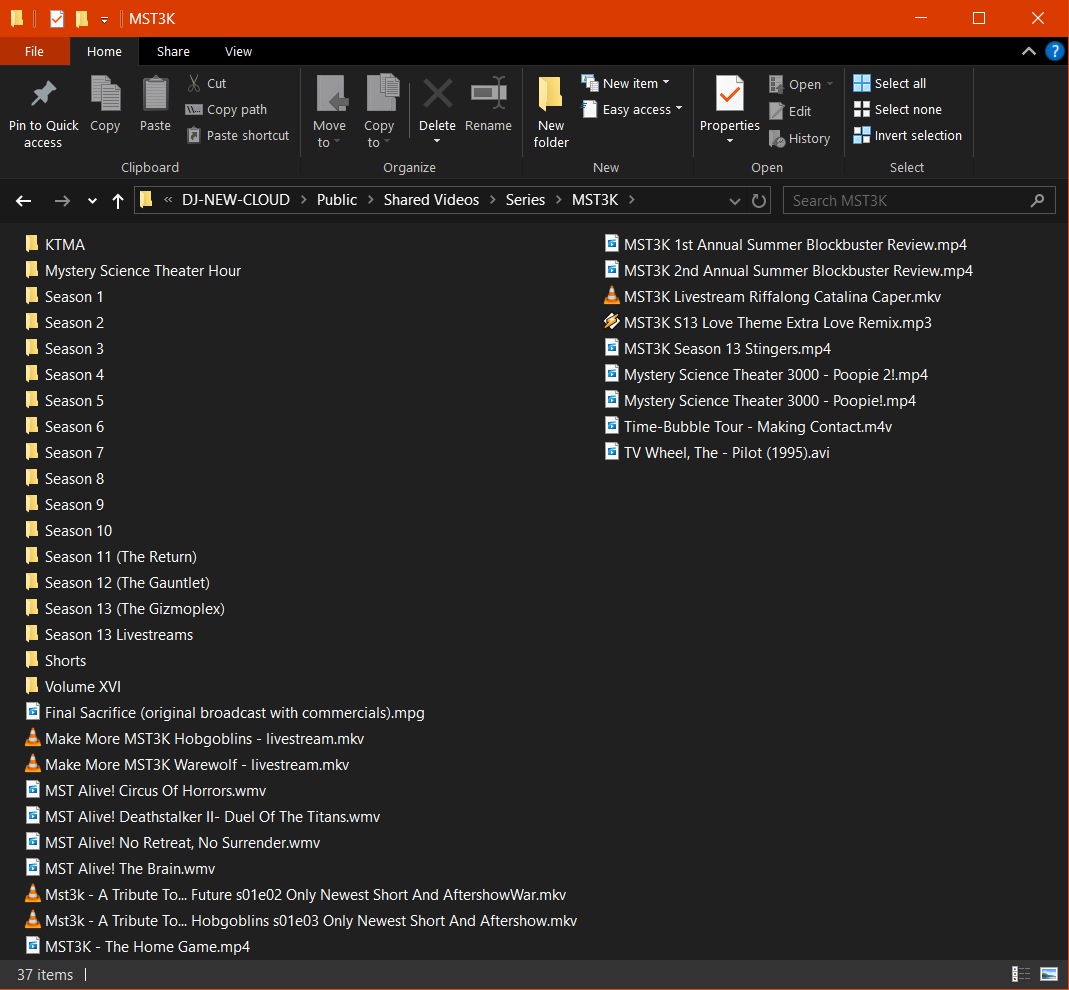This screenshot has width=1069, height=990.
Task: Go up one folder level
Action: click(x=118, y=200)
